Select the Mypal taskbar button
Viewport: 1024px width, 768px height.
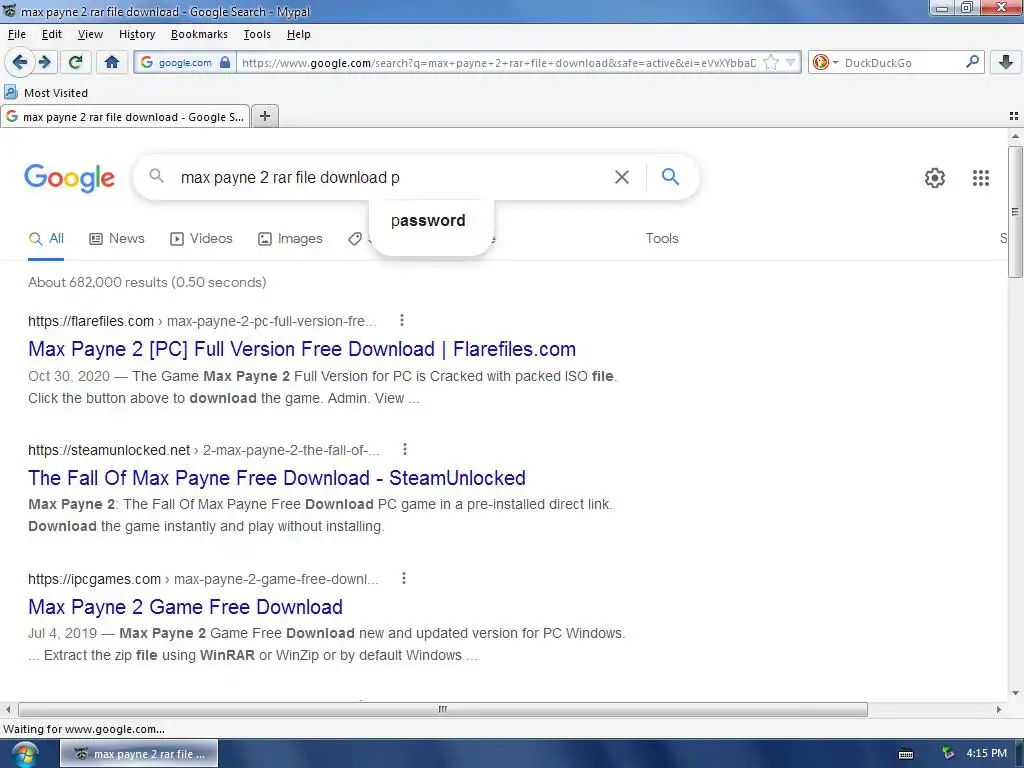(x=139, y=754)
